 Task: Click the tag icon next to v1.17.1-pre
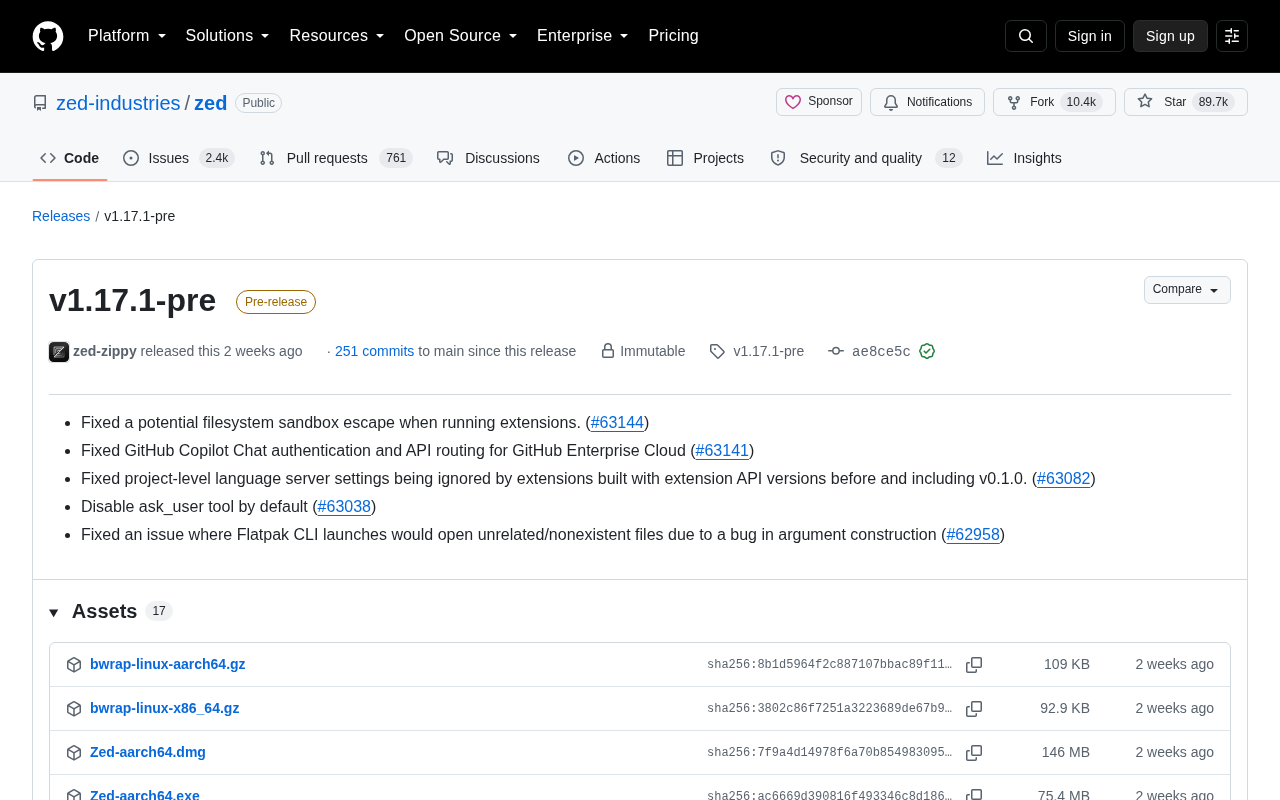click(x=717, y=351)
